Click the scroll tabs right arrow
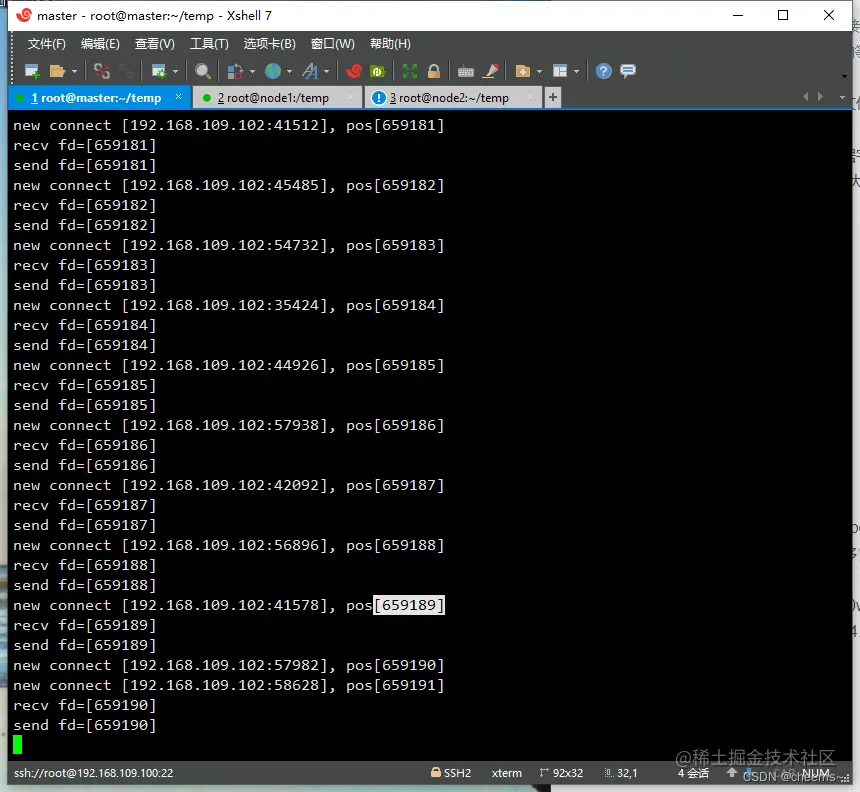Screen dimensions: 860x792 pyautogui.click(x=821, y=97)
